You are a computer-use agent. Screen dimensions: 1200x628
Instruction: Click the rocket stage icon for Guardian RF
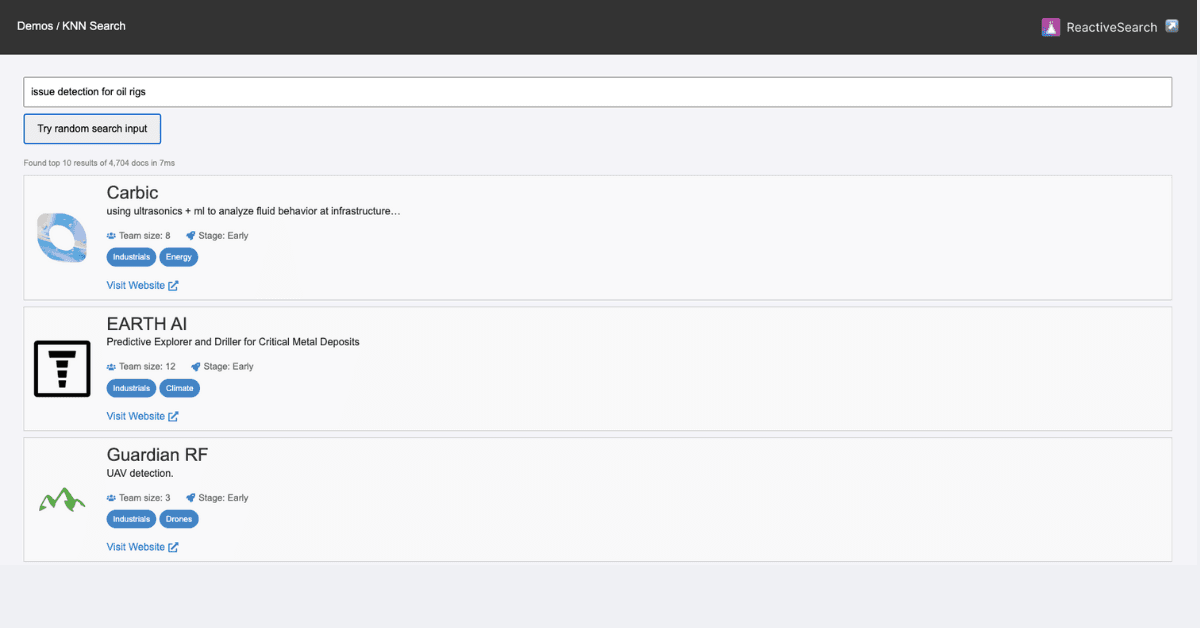(x=191, y=497)
